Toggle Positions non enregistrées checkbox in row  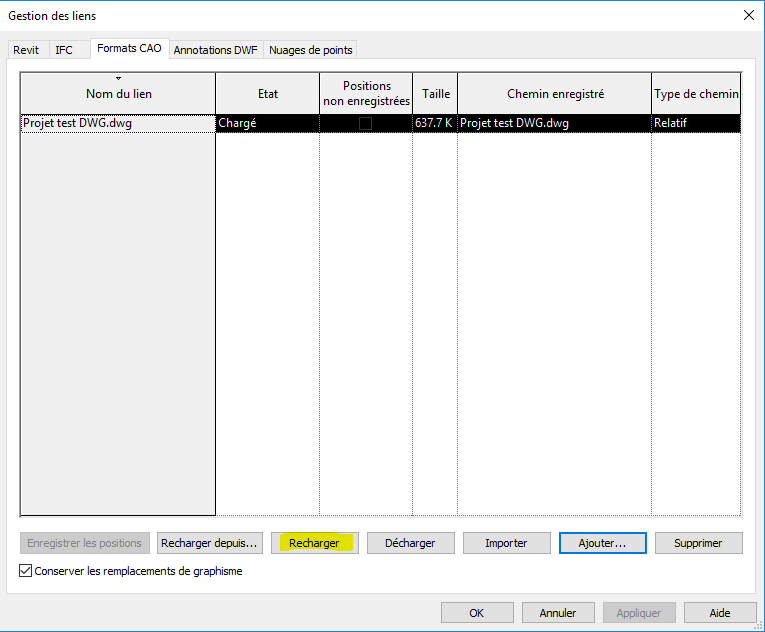coord(365,123)
